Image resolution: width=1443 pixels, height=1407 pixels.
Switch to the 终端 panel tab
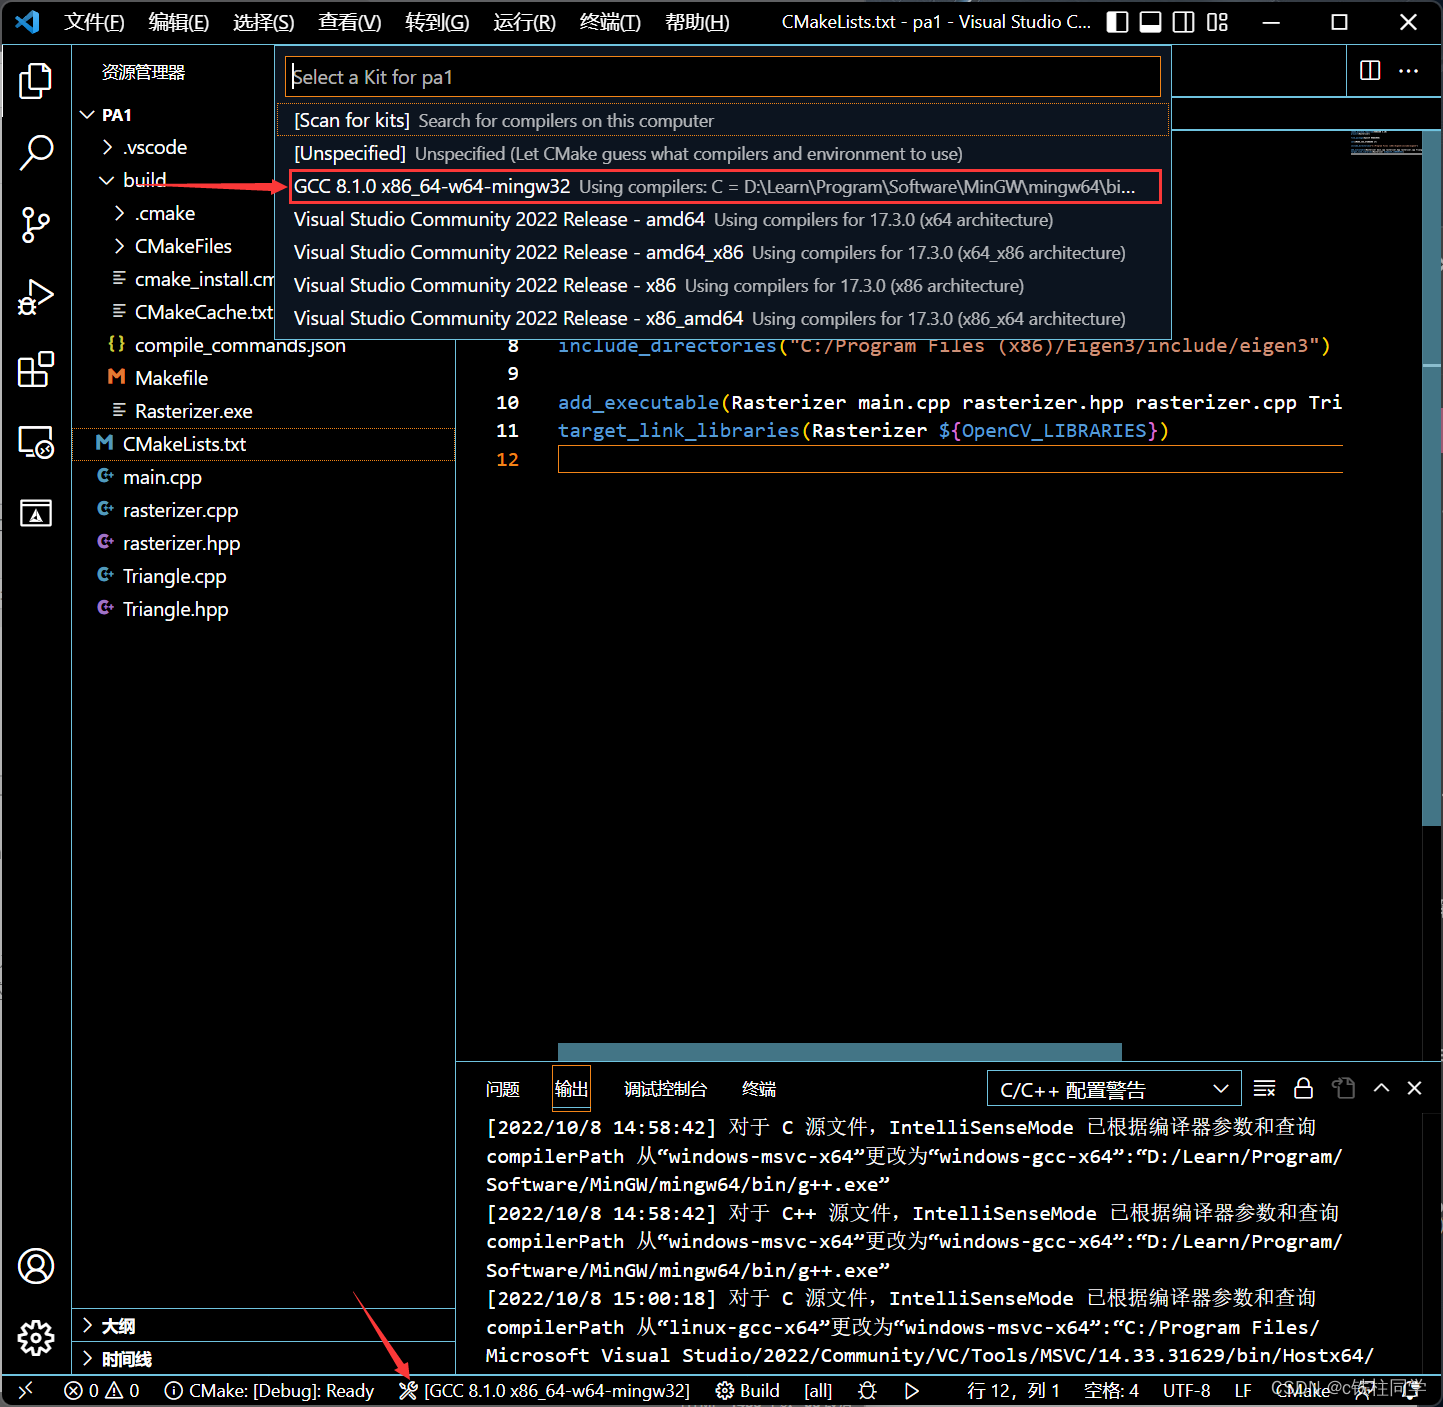(759, 1089)
